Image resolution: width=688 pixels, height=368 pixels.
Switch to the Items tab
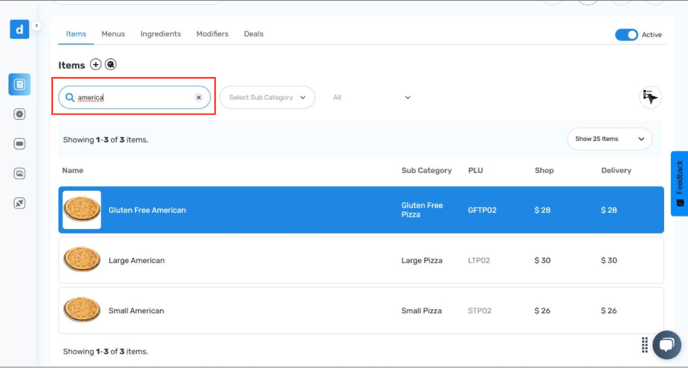[76, 34]
